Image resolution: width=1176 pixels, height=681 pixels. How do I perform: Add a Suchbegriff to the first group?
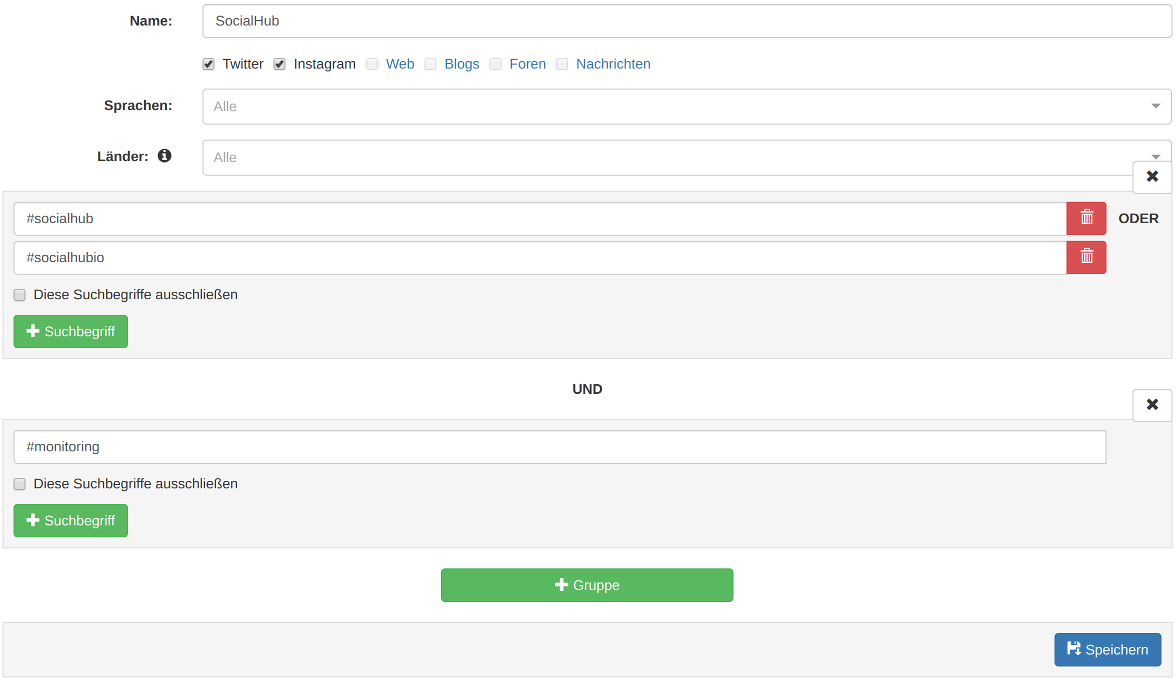71,331
